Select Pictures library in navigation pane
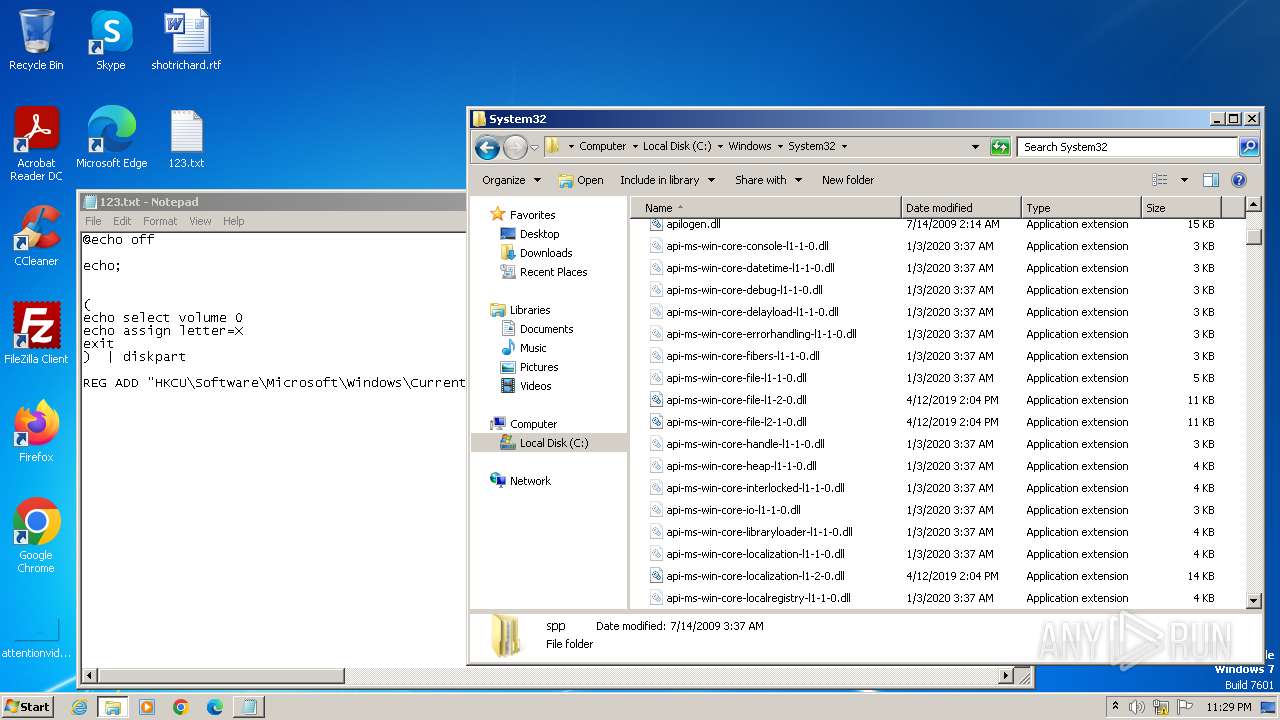 [x=539, y=367]
